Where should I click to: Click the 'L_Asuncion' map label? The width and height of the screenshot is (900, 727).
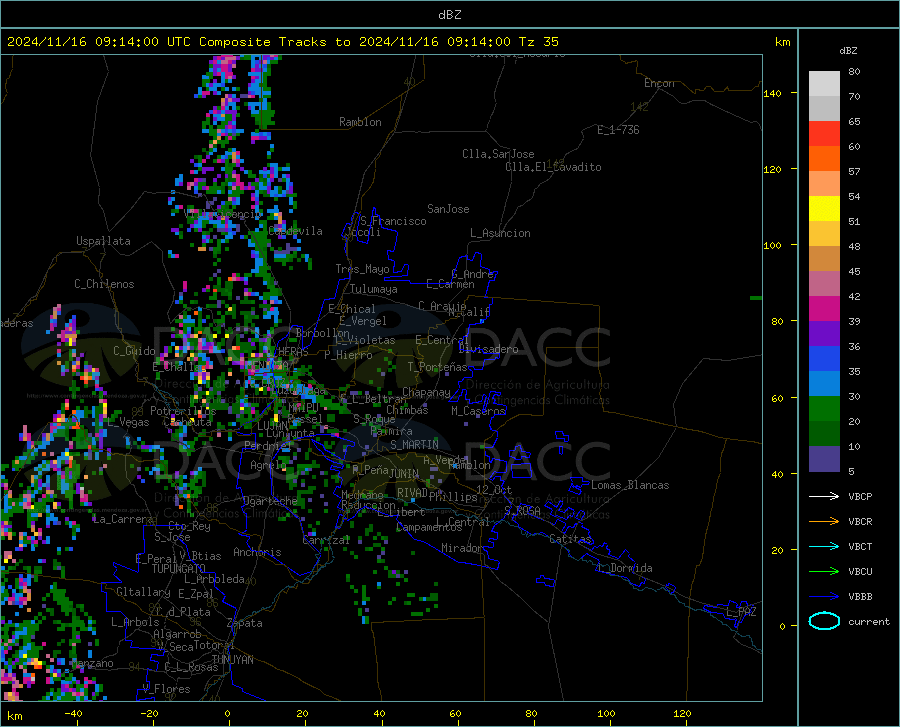click(500, 233)
